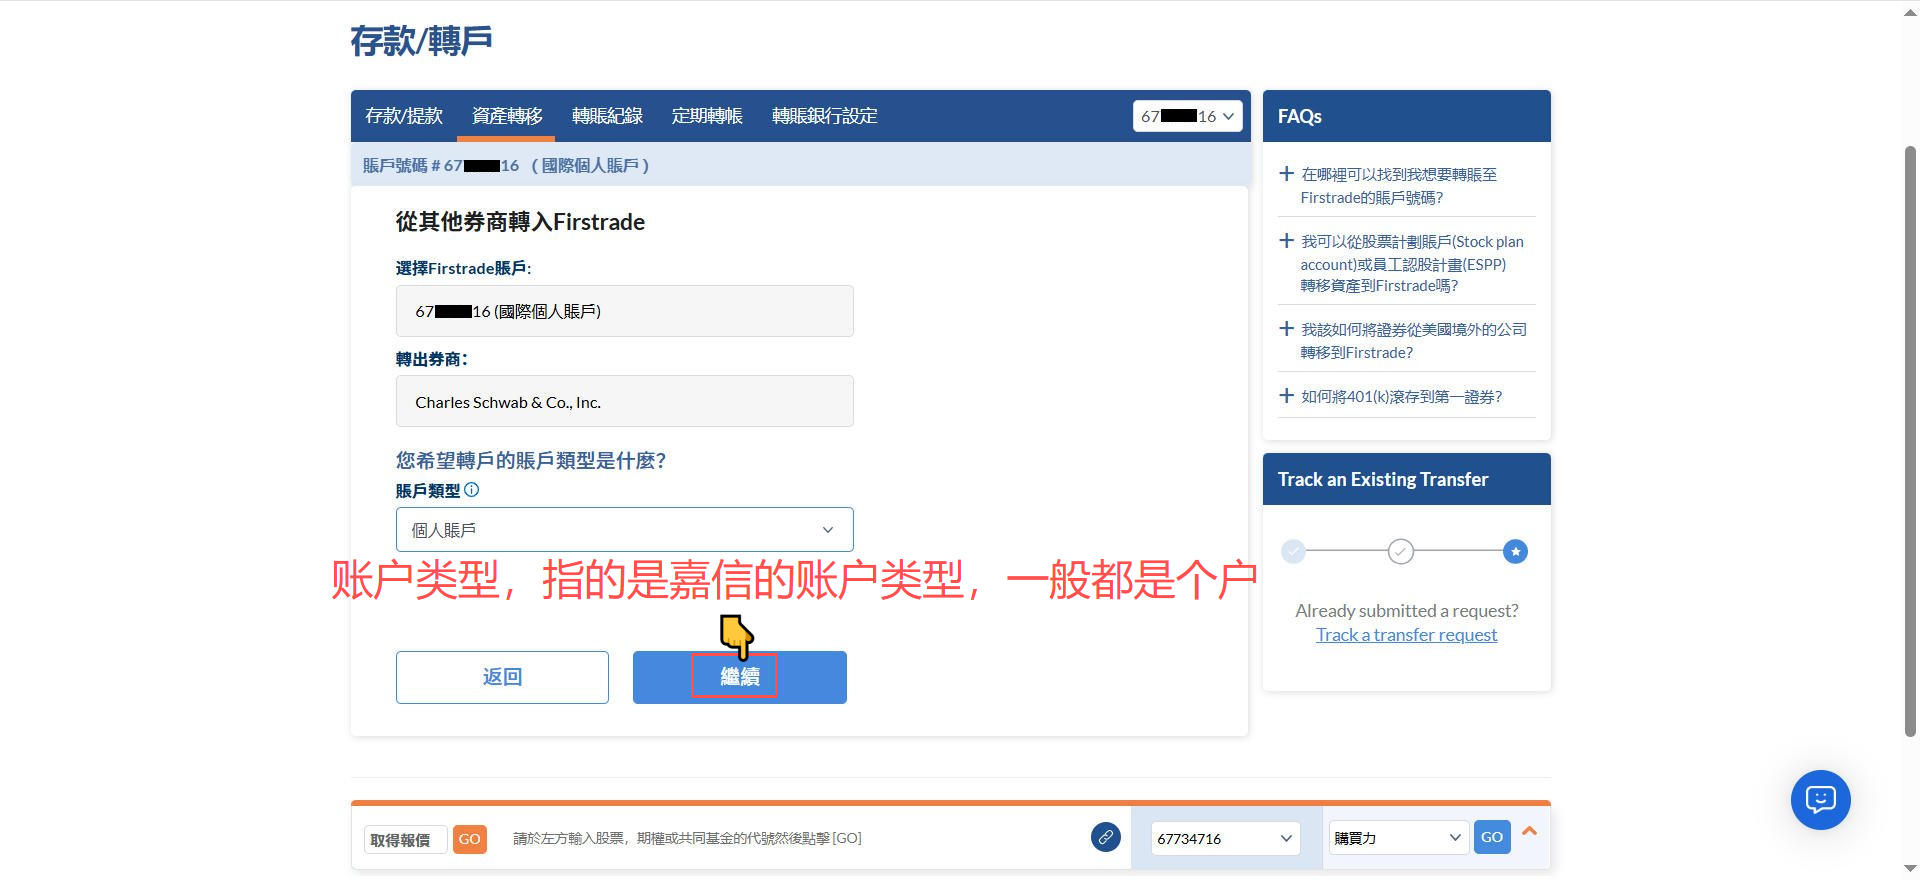Expand FAQ about finding Firstrade account number
The height and width of the screenshot is (880, 1920).
click(1398, 185)
